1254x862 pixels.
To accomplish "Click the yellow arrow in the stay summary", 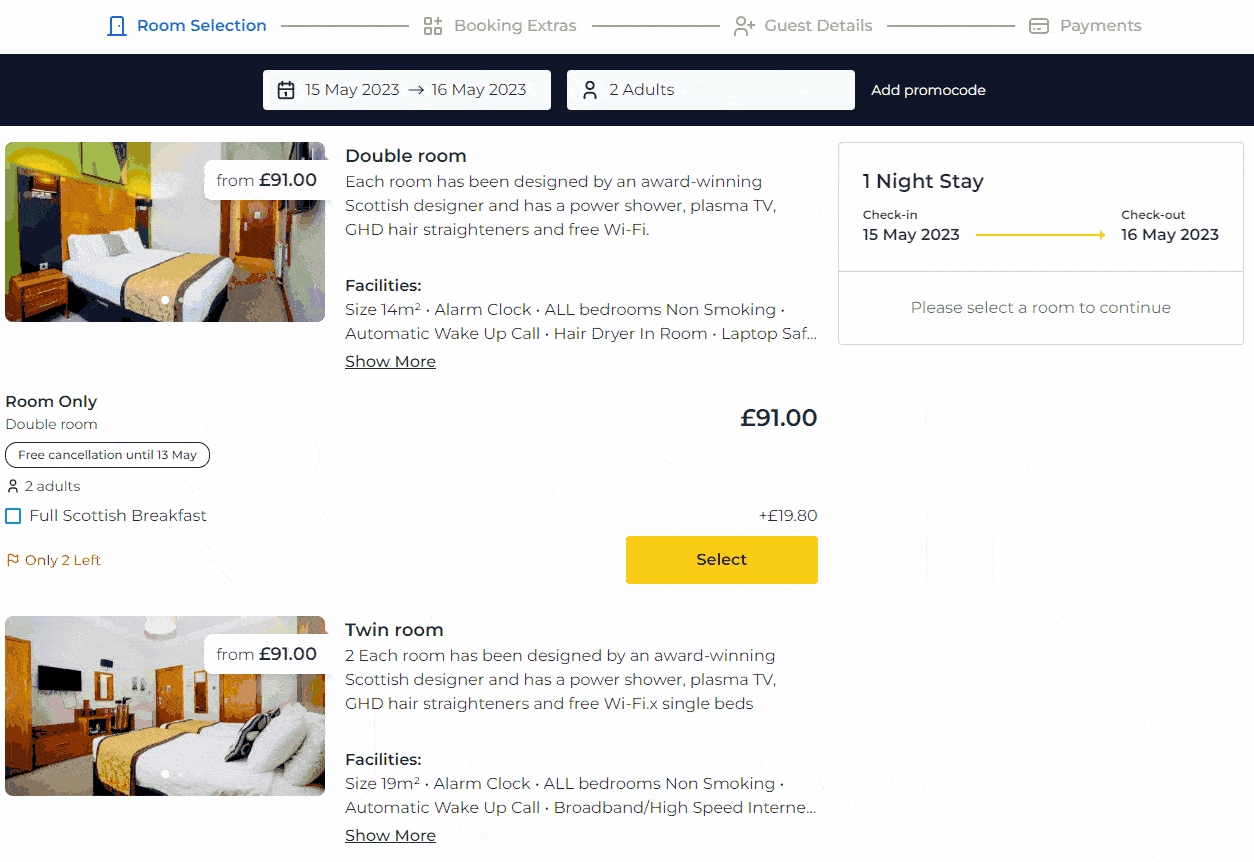I will click(x=1039, y=234).
